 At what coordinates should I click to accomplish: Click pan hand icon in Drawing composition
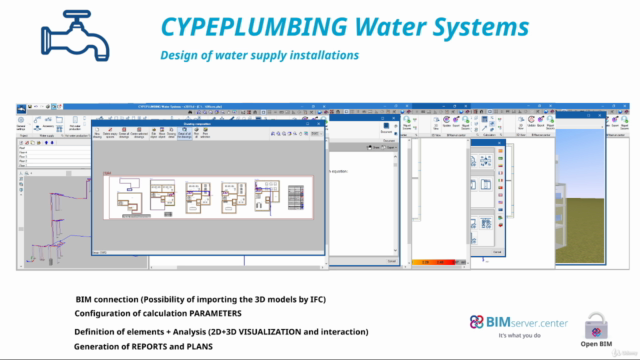tap(300, 134)
